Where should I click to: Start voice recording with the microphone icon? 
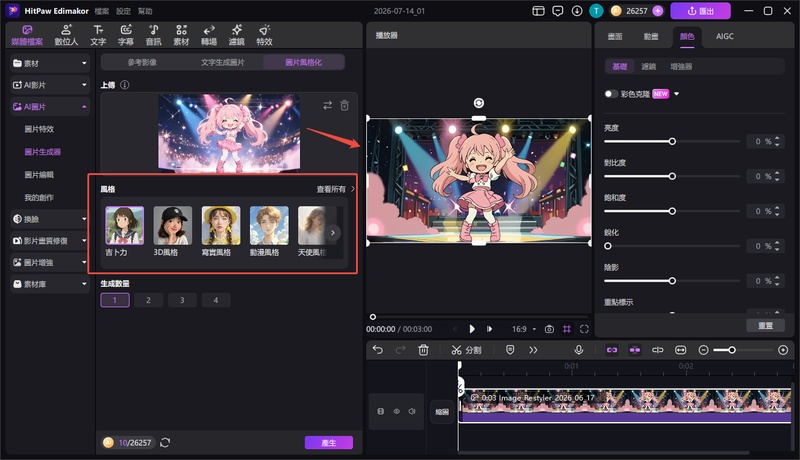(579, 350)
